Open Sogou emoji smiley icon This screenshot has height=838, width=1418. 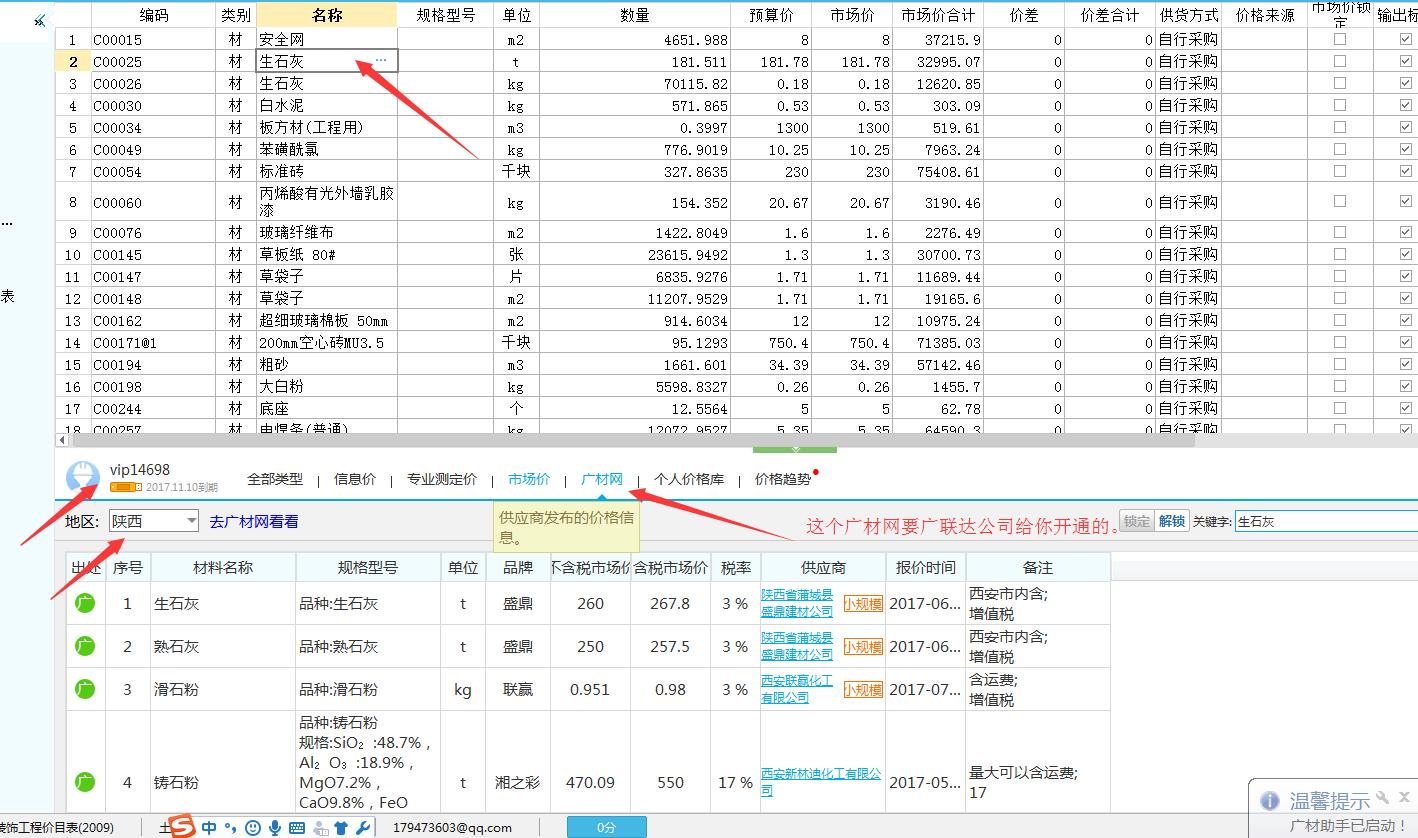253,827
